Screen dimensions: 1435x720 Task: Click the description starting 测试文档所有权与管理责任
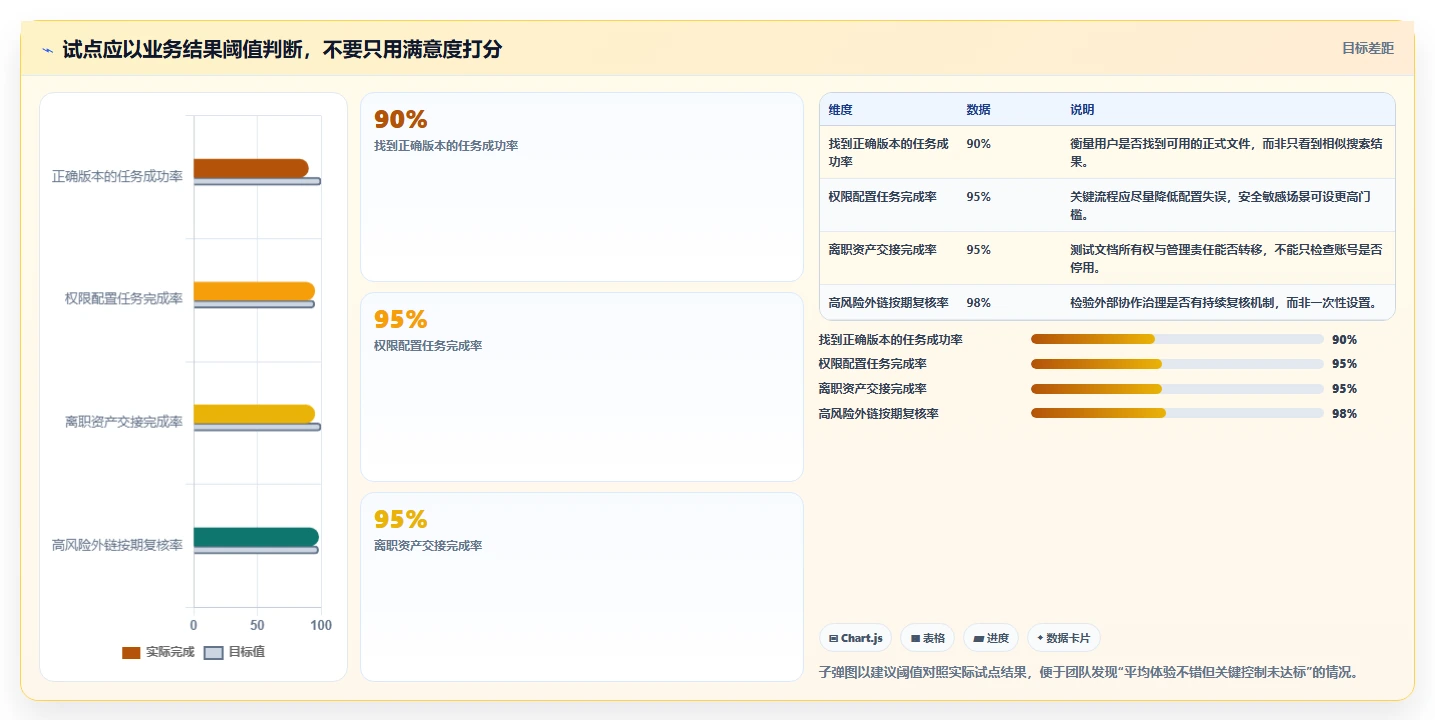[1227, 258]
